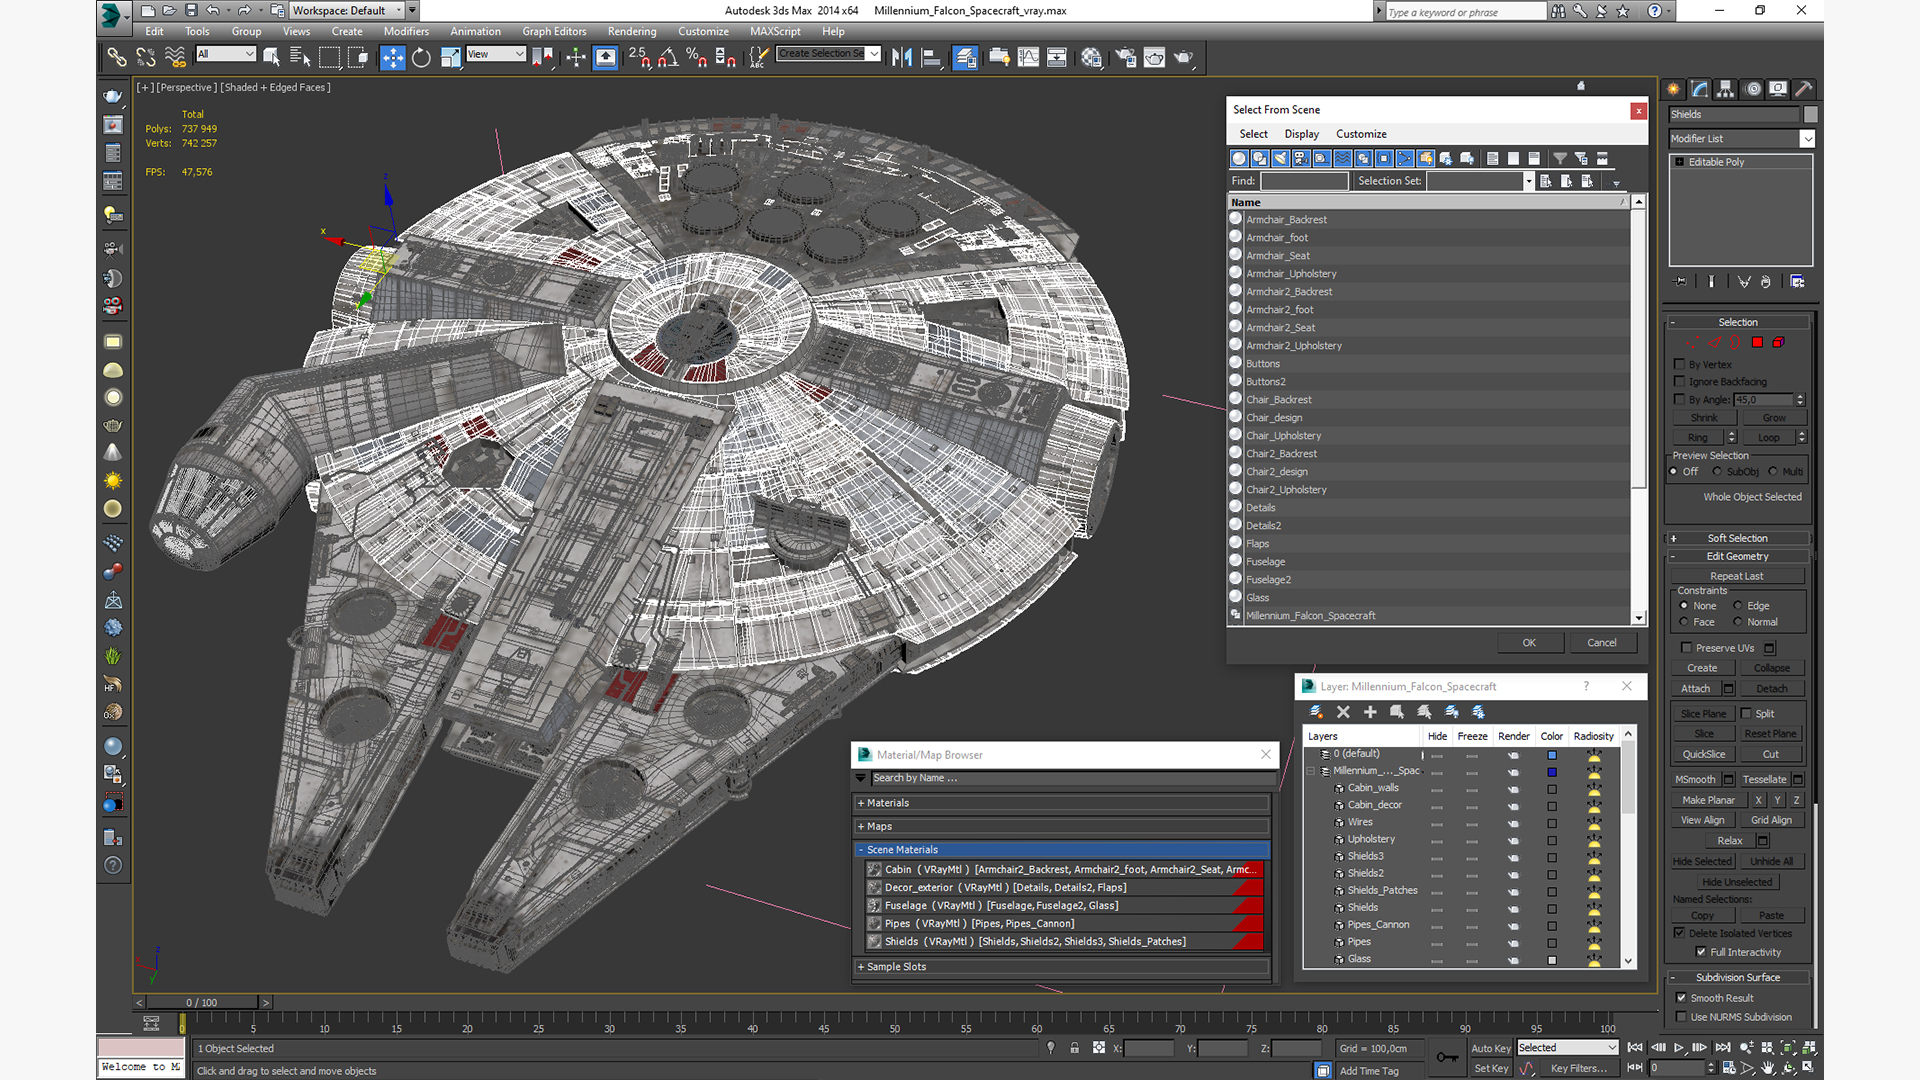Select Element sub-object level icon
Viewport: 1920px width, 1080px height.
pos(1778,342)
